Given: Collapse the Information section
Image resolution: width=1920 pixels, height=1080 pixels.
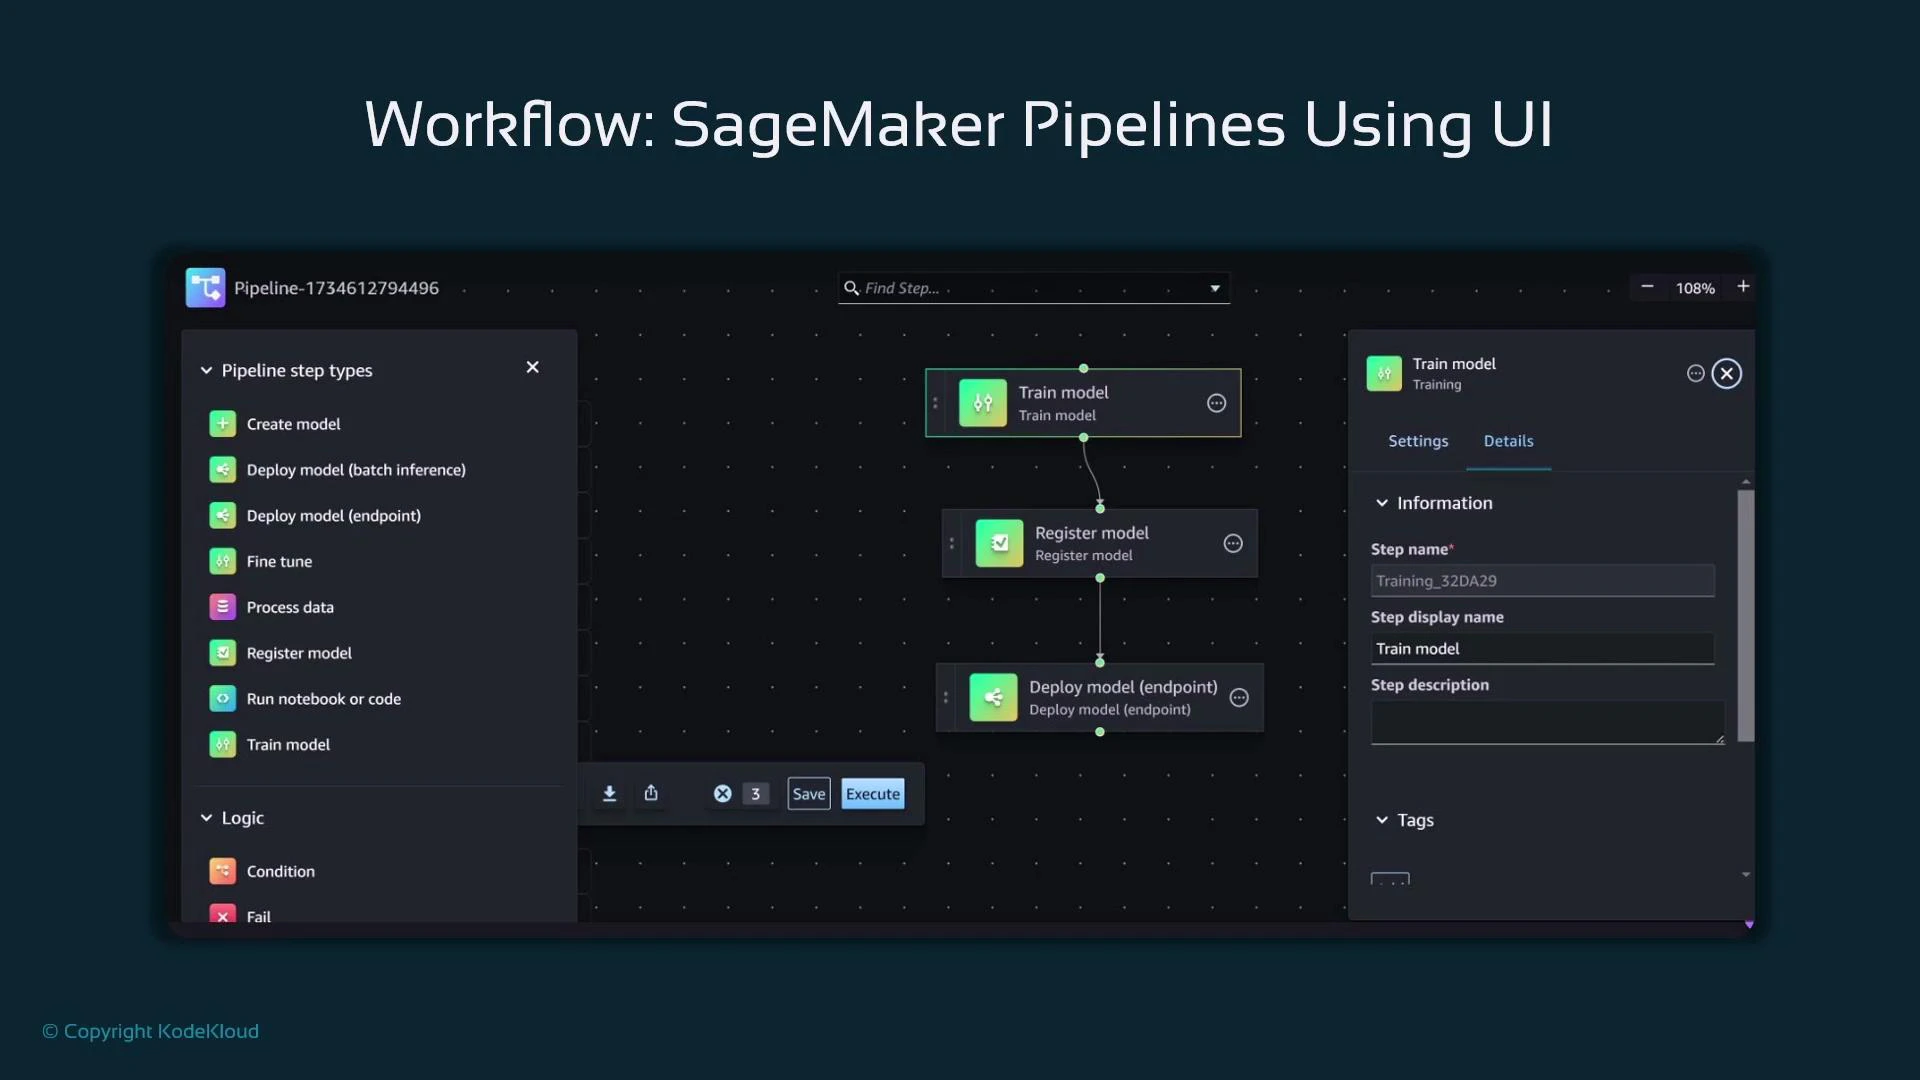Looking at the screenshot, I should (1383, 503).
